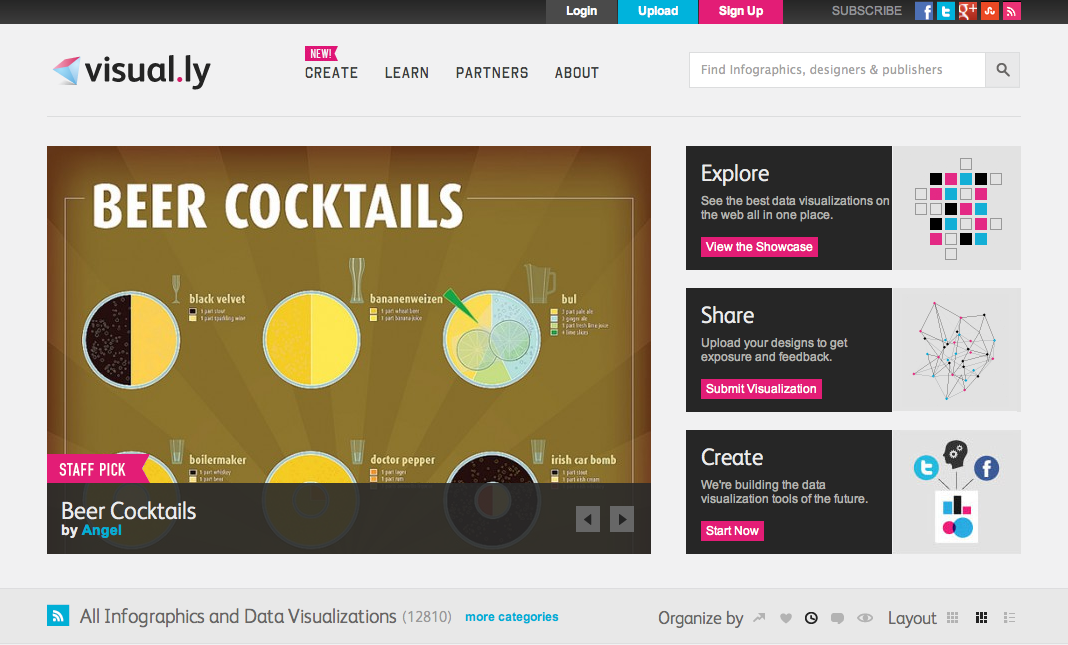Image resolution: width=1068 pixels, height=645 pixels.
Task: Click the View the Showcase button
Action: (x=759, y=247)
